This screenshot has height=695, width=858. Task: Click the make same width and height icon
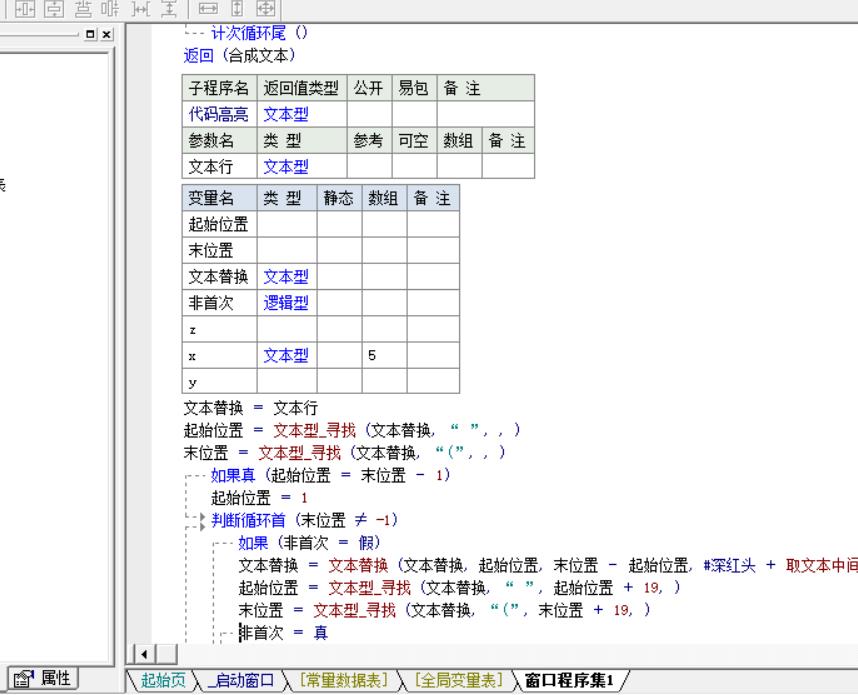266,8
